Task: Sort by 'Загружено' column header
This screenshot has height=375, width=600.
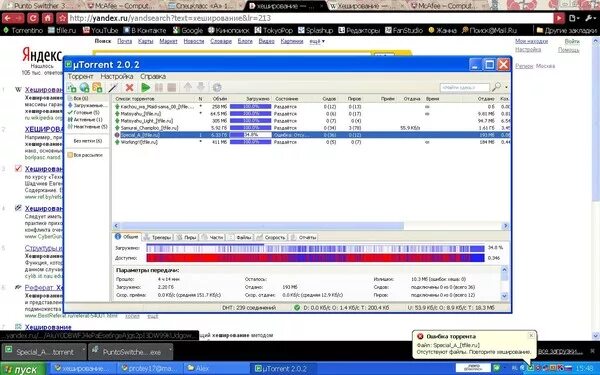Action: click(x=250, y=99)
